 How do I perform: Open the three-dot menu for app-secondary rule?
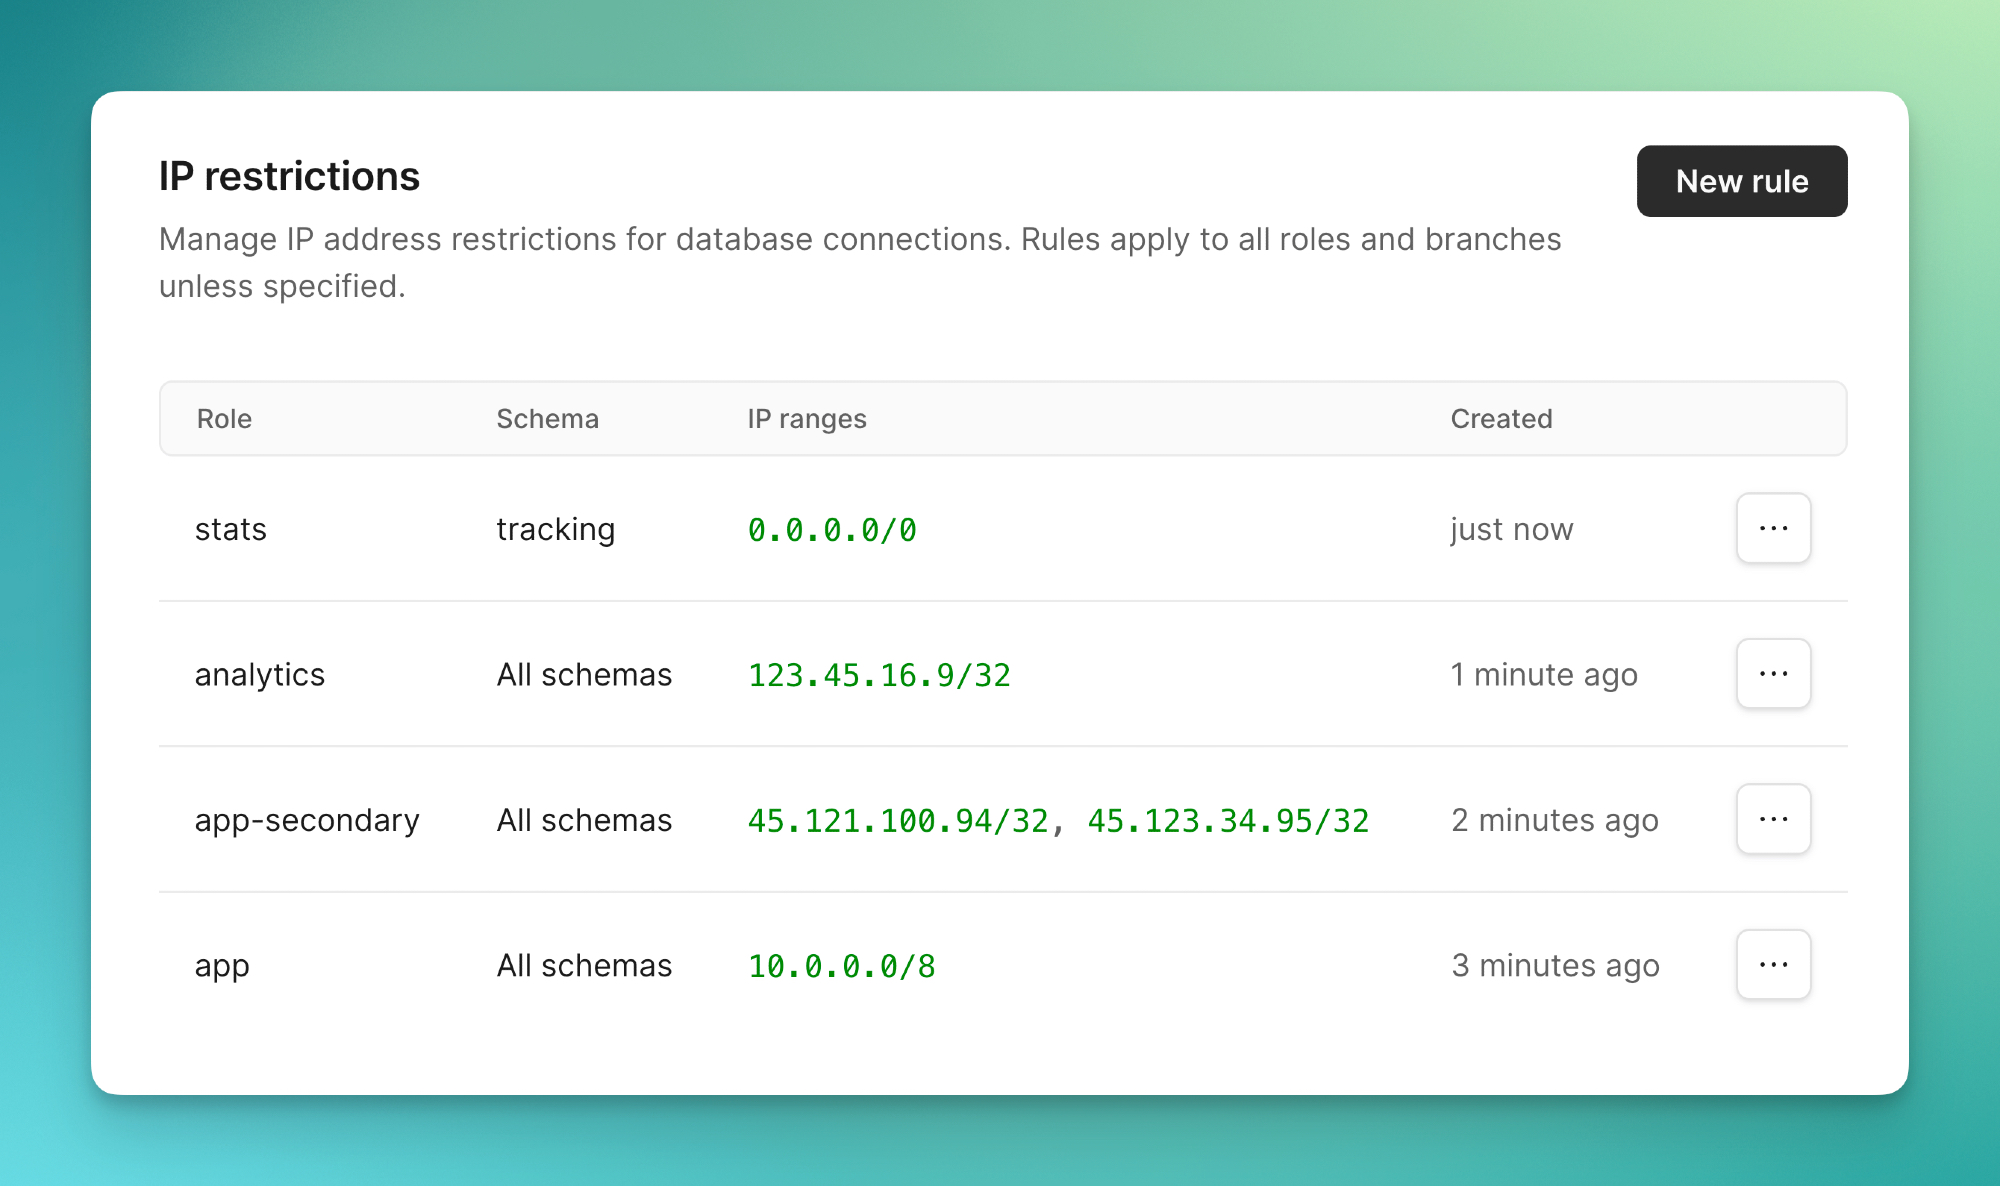[1773, 819]
